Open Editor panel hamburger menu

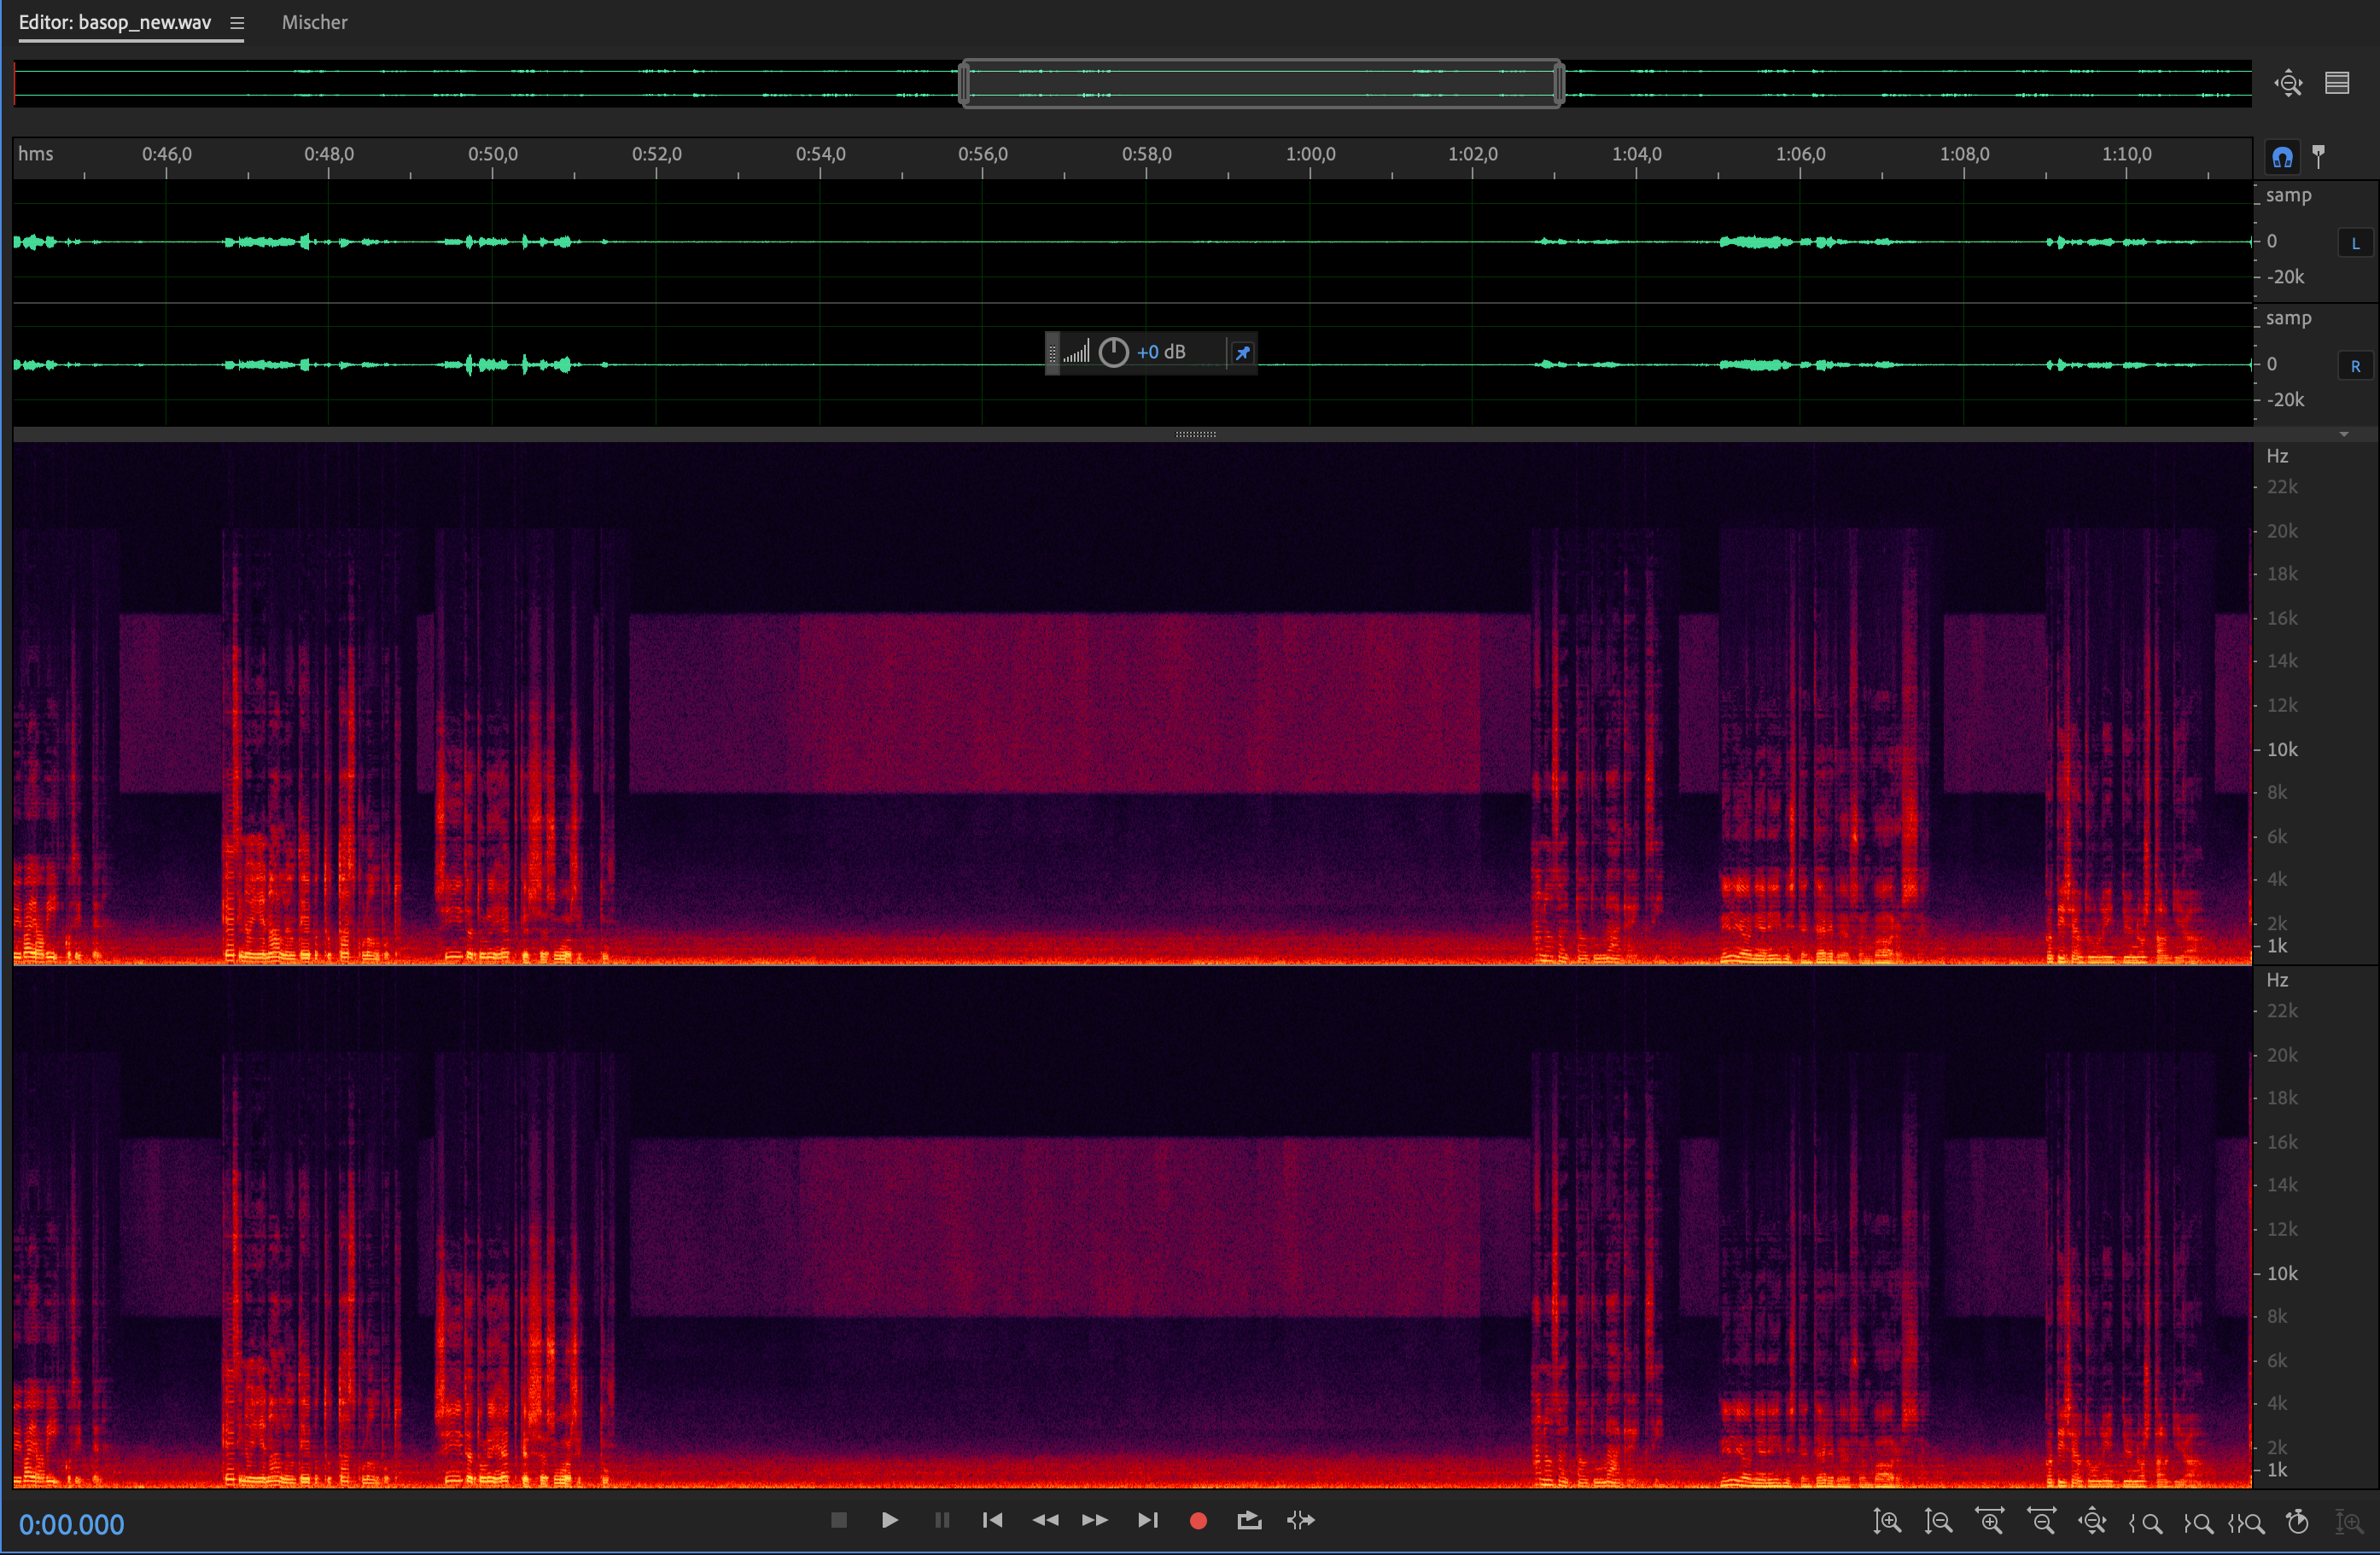[236, 23]
